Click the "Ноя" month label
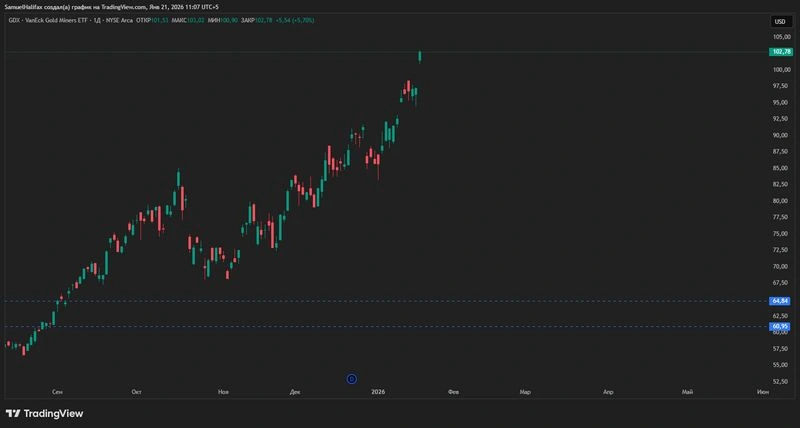Screen dimensions: 800x428 pyautogui.click(x=223, y=392)
